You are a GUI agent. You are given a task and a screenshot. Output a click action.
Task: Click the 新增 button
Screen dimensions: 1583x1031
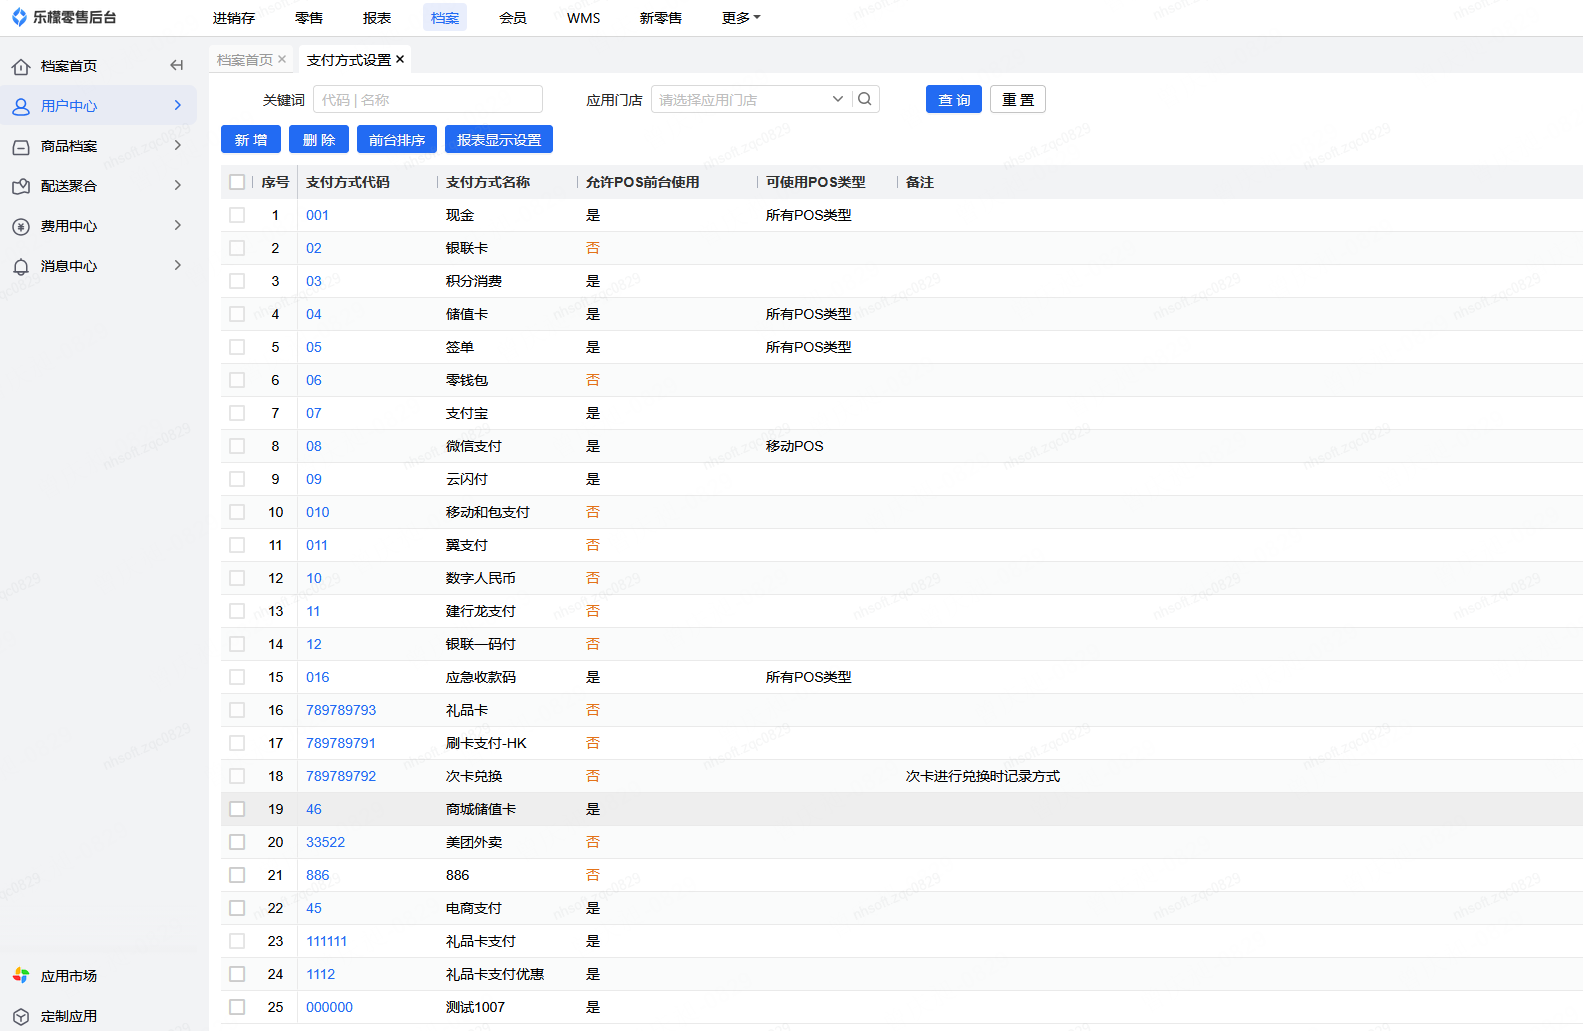coord(251,139)
